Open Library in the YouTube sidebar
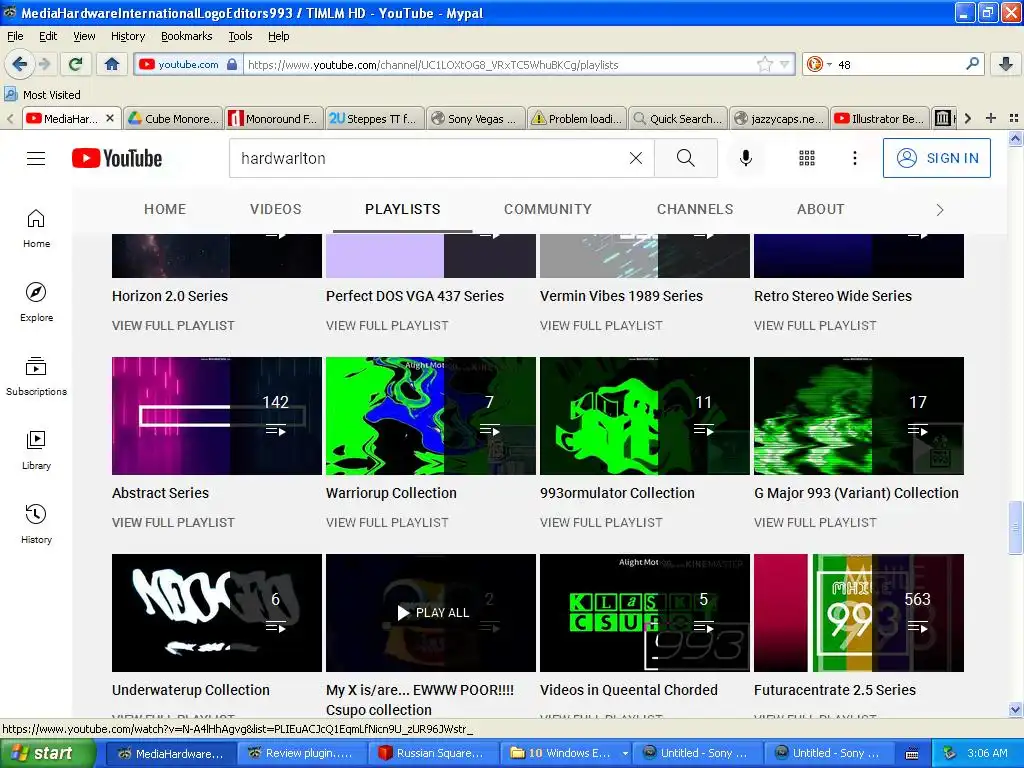Viewport: 1024px width, 768px height. pos(36,450)
